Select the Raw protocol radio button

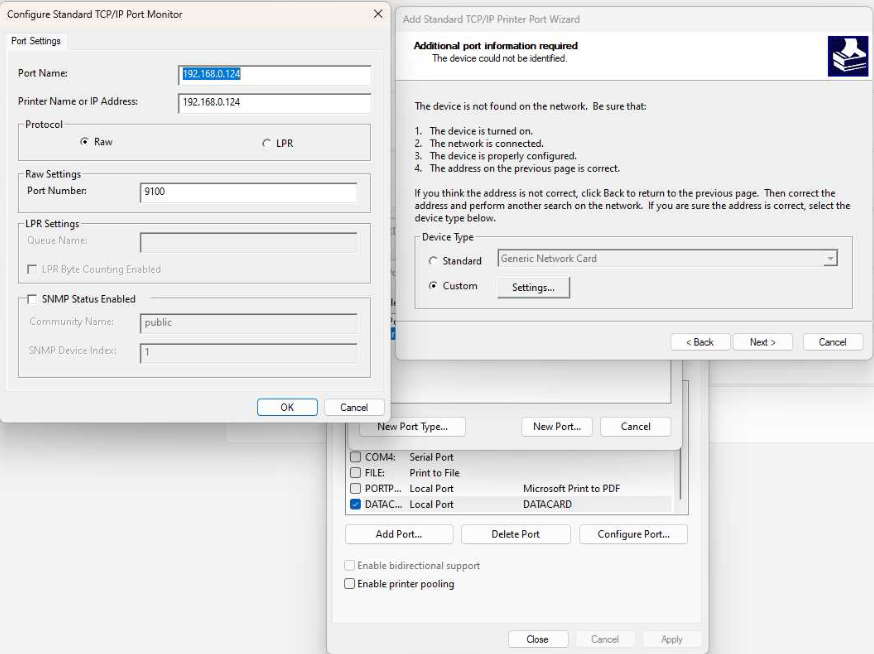86,142
